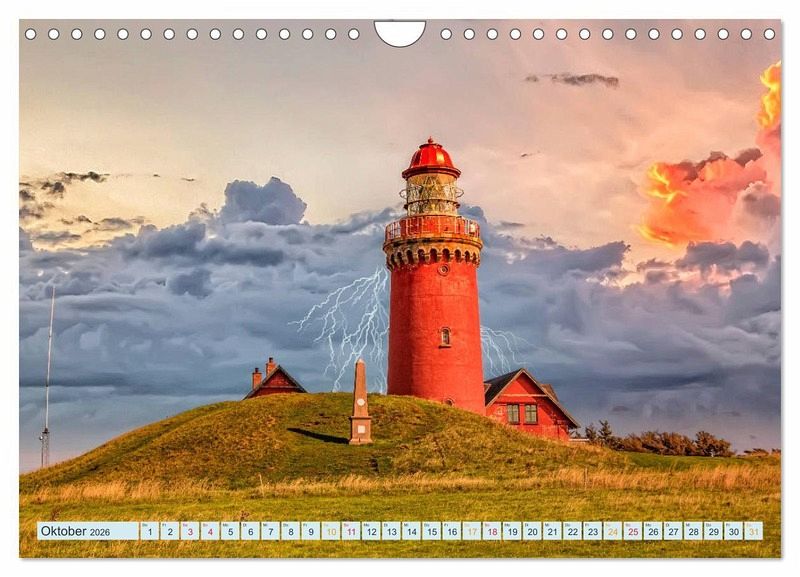Select day 7 cell
The height and width of the screenshot is (577, 800).
pyautogui.click(x=270, y=531)
